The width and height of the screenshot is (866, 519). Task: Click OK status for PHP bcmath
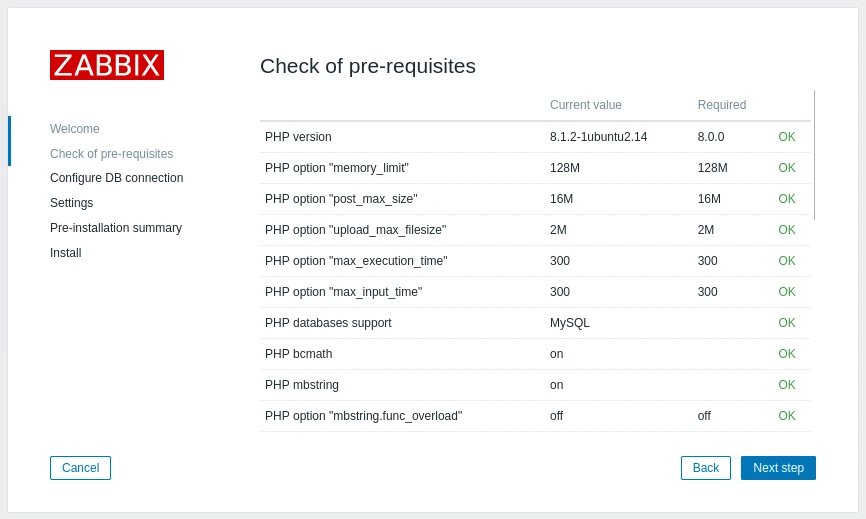coord(786,354)
